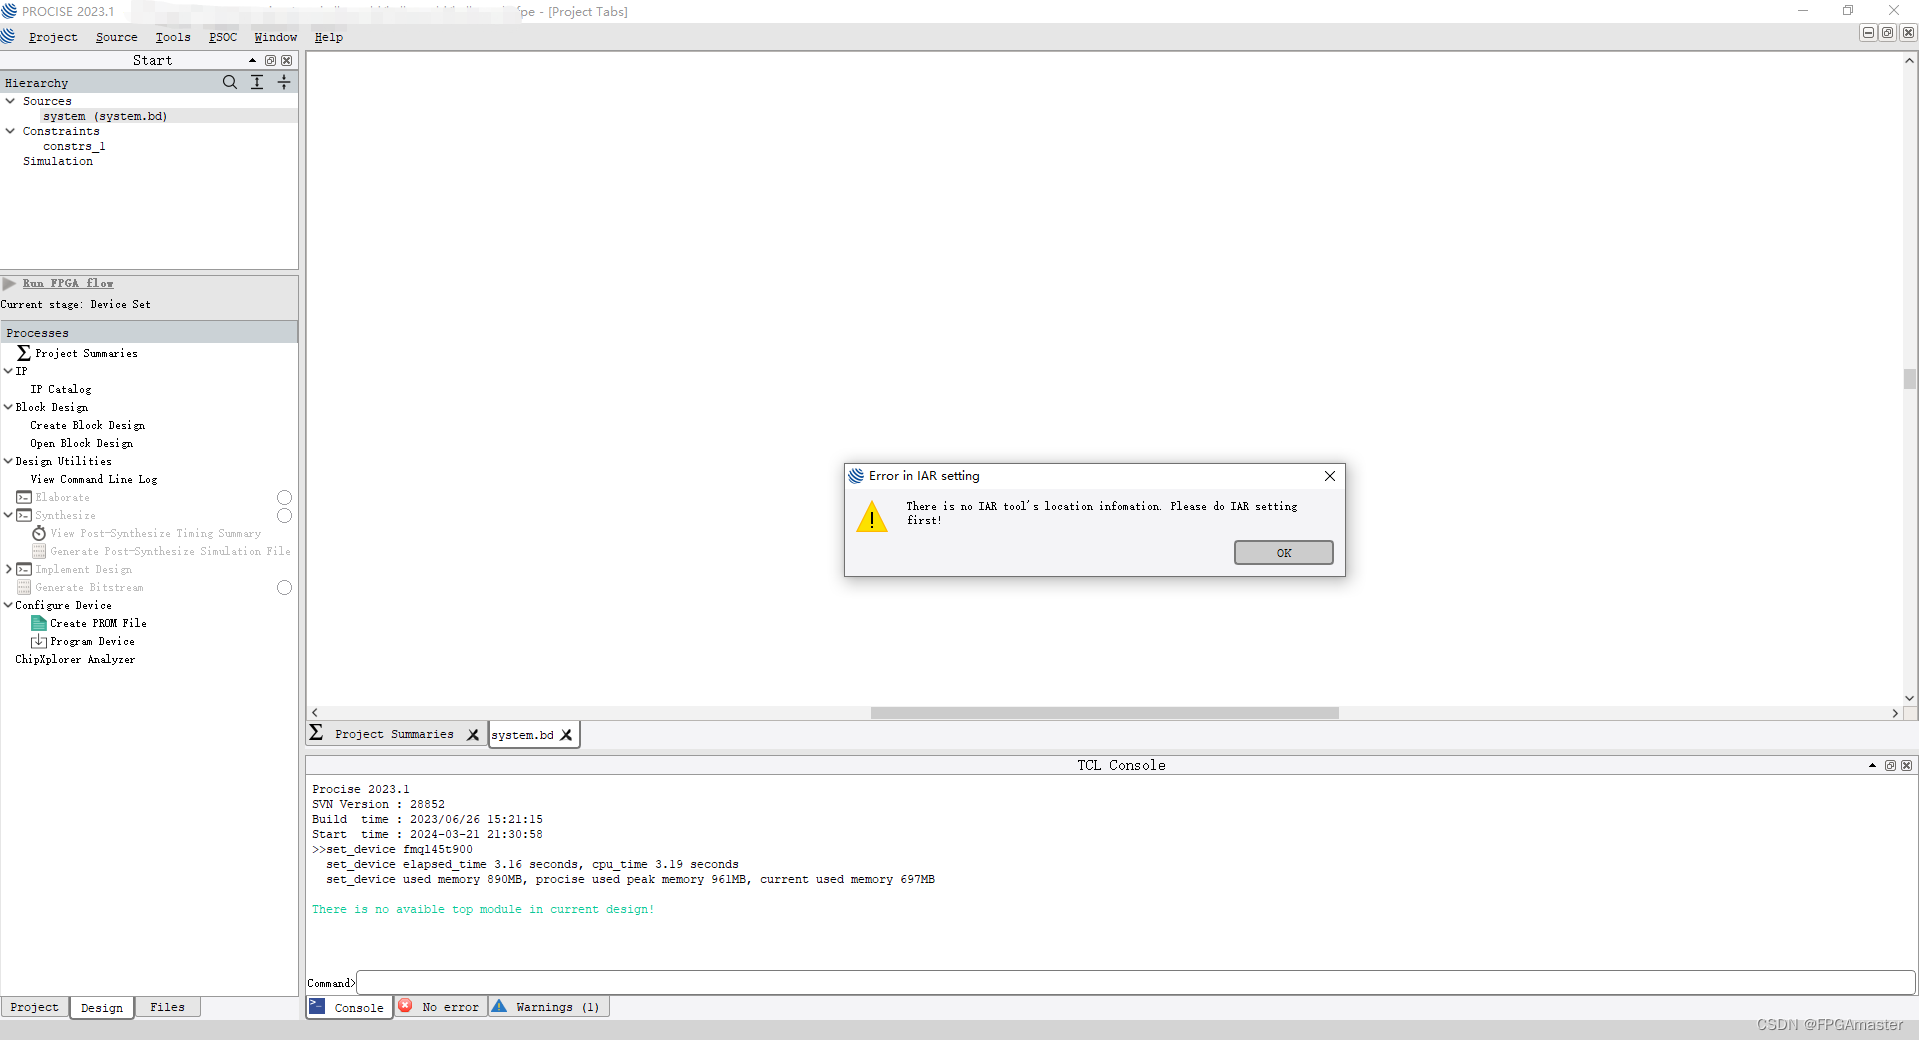Image resolution: width=1919 pixels, height=1040 pixels.
Task: Expand the Implement Design node
Action: pos(8,569)
